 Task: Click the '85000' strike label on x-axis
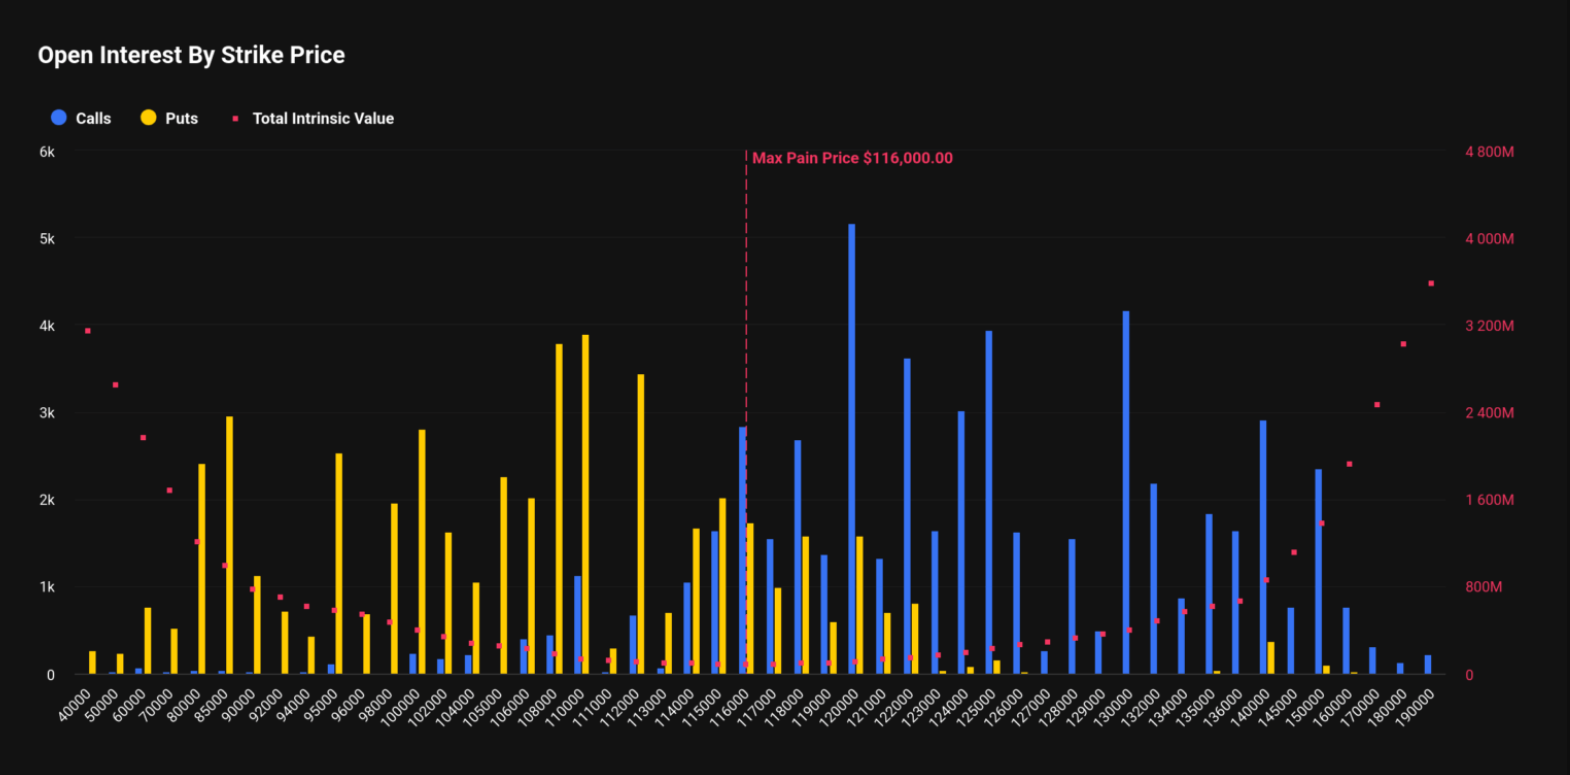coord(210,705)
